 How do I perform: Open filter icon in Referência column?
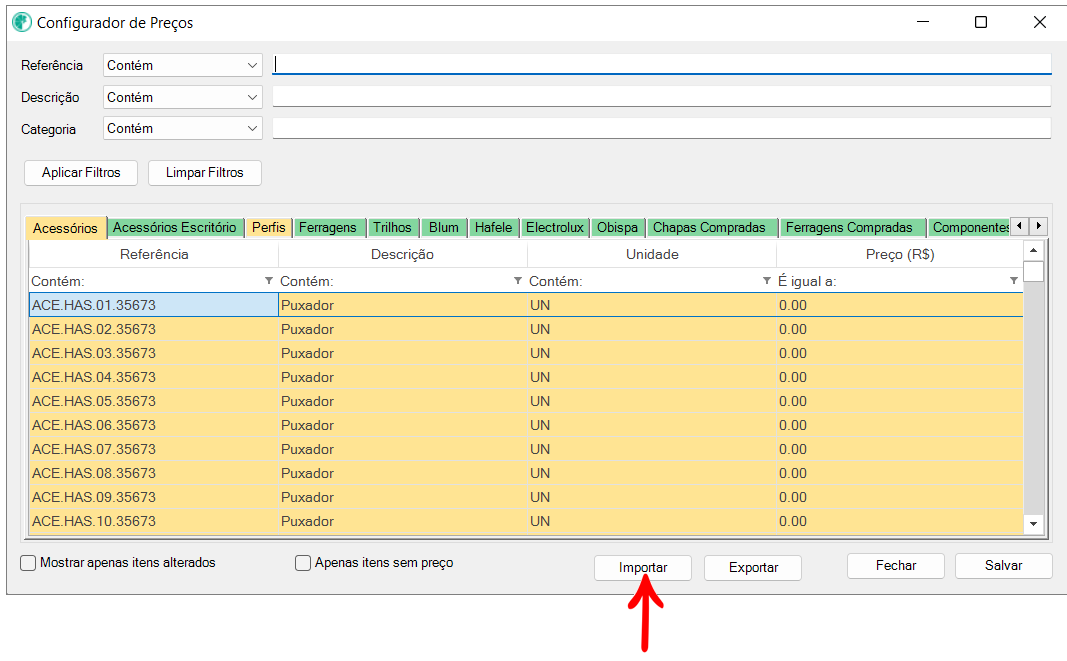[269, 280]
